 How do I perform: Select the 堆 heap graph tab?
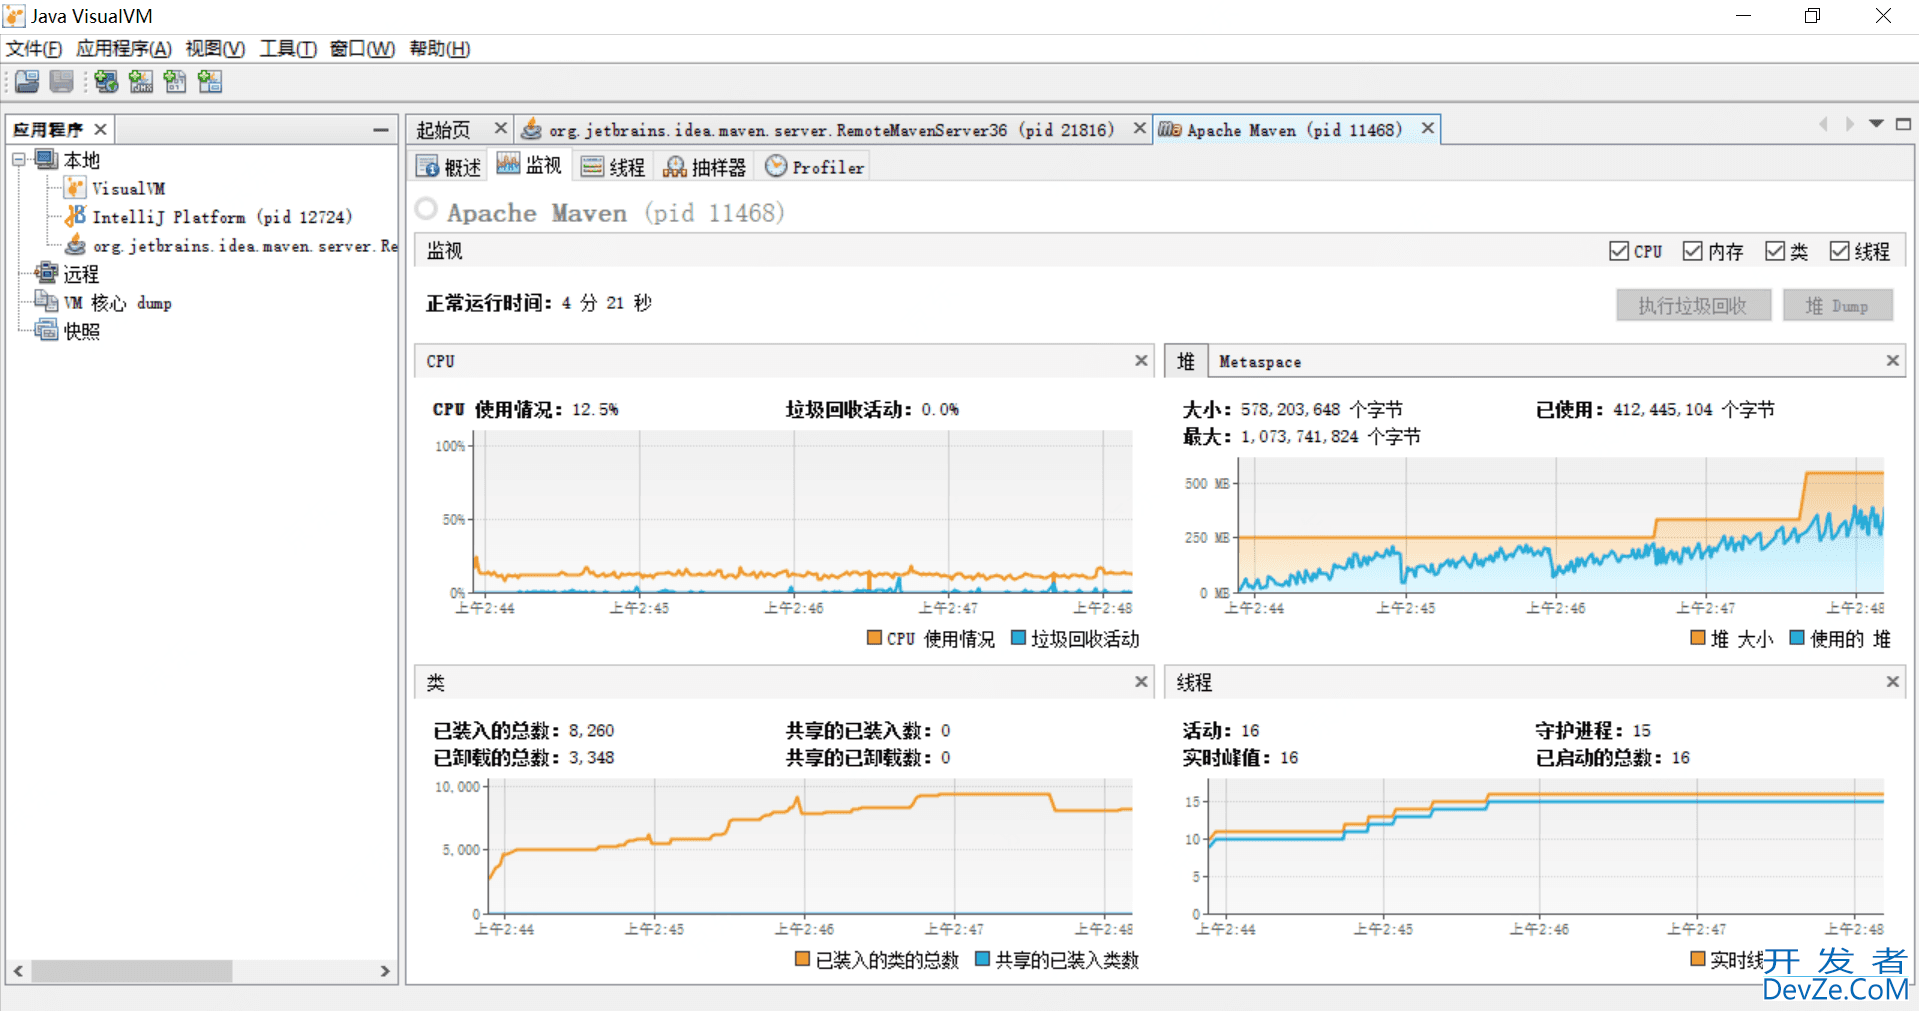1186,361
